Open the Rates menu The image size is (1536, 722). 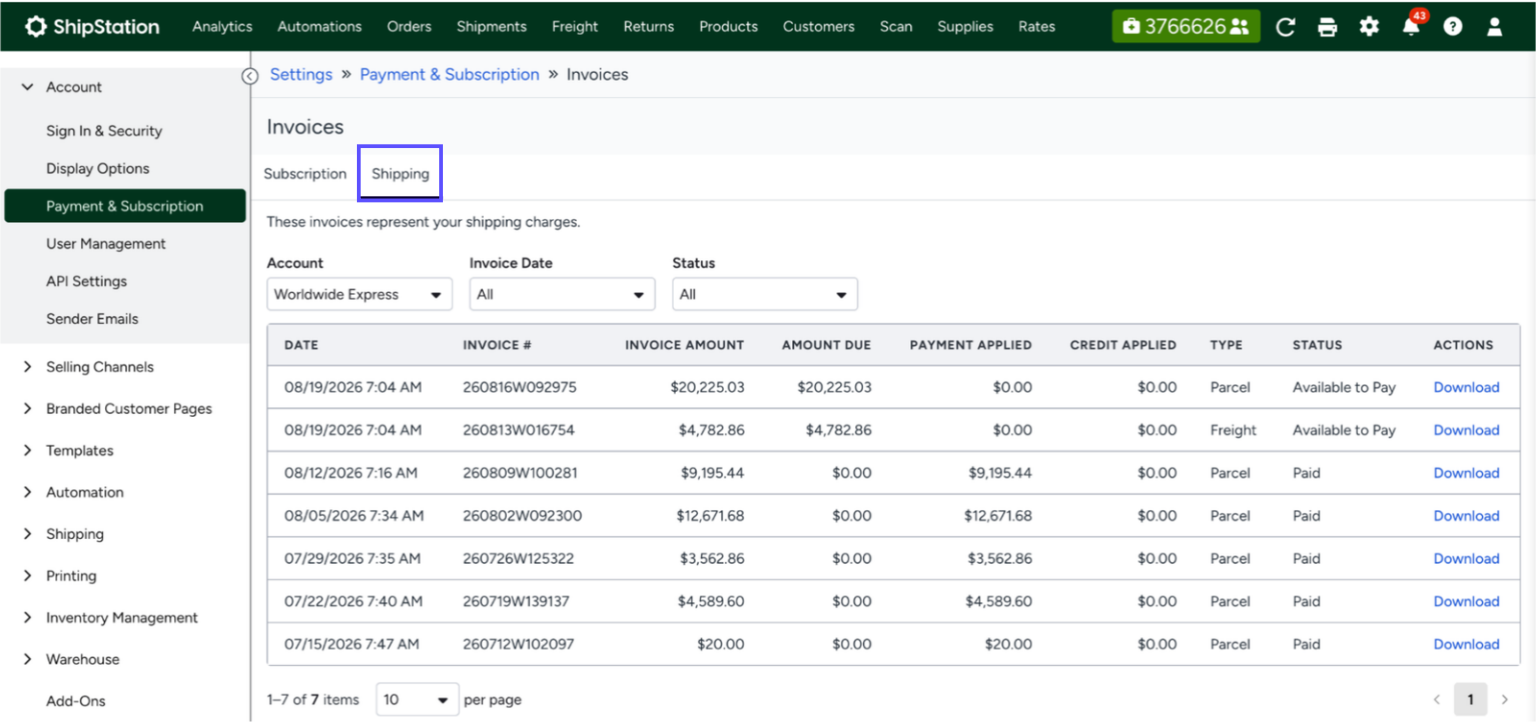pos(1037,27)
